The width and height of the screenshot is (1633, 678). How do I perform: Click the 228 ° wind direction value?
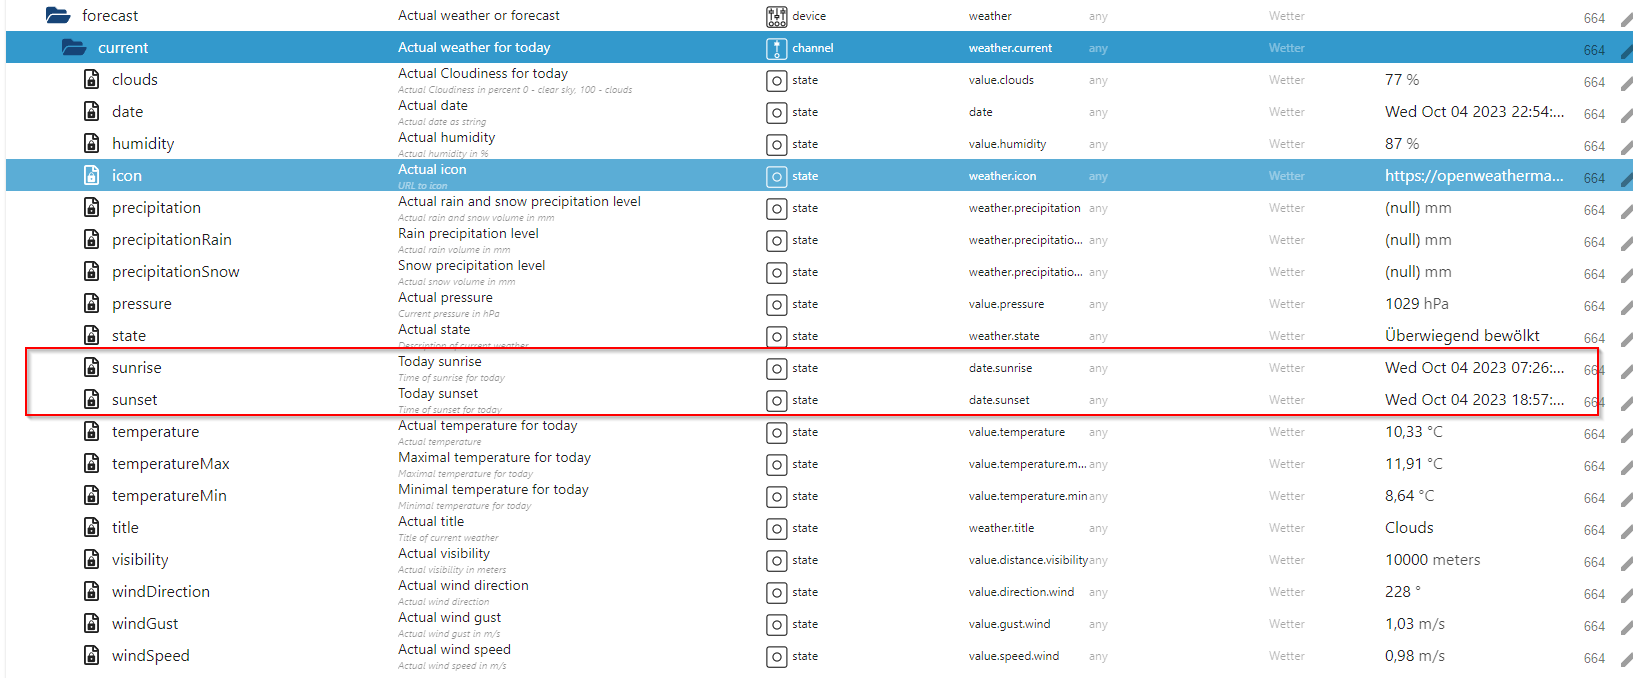1403,591
